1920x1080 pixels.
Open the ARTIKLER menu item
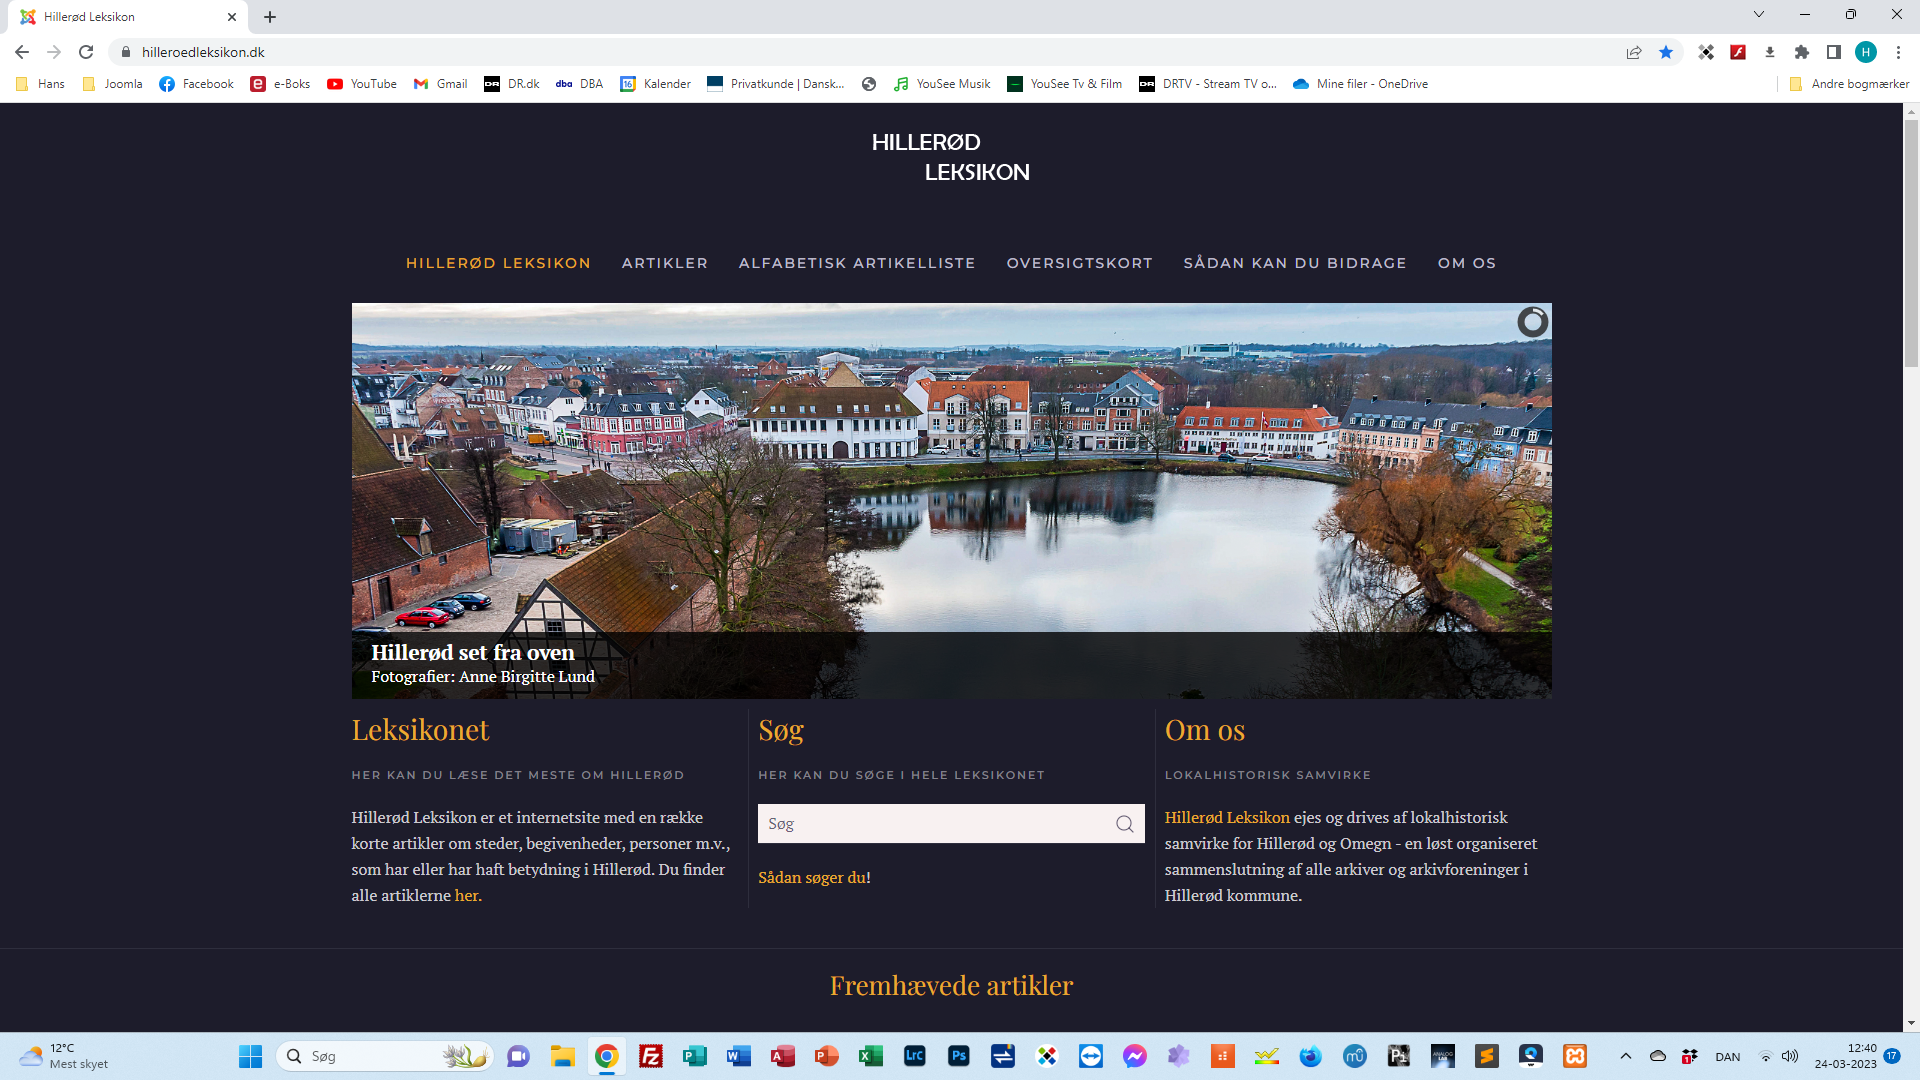coord(665,263)
